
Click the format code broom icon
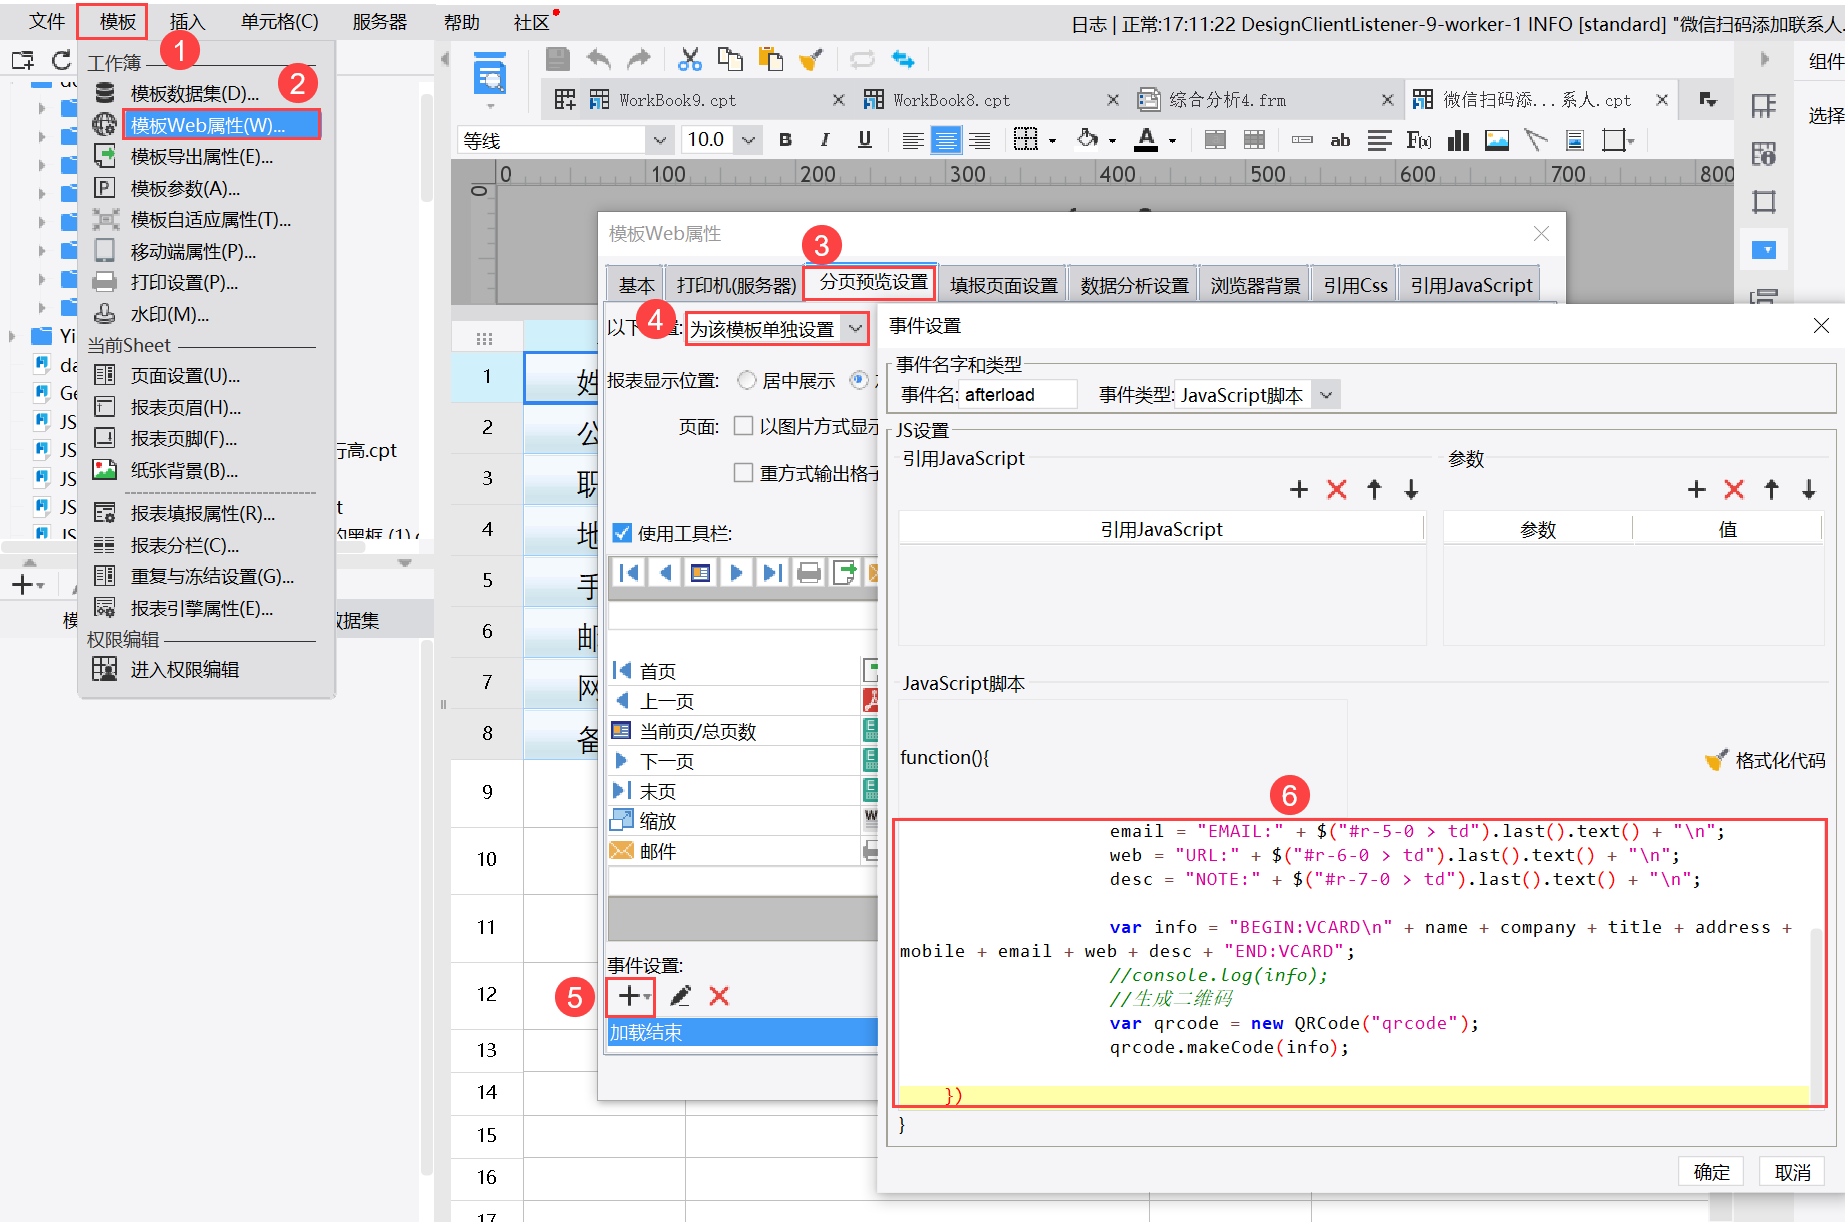coord(1716,761)
